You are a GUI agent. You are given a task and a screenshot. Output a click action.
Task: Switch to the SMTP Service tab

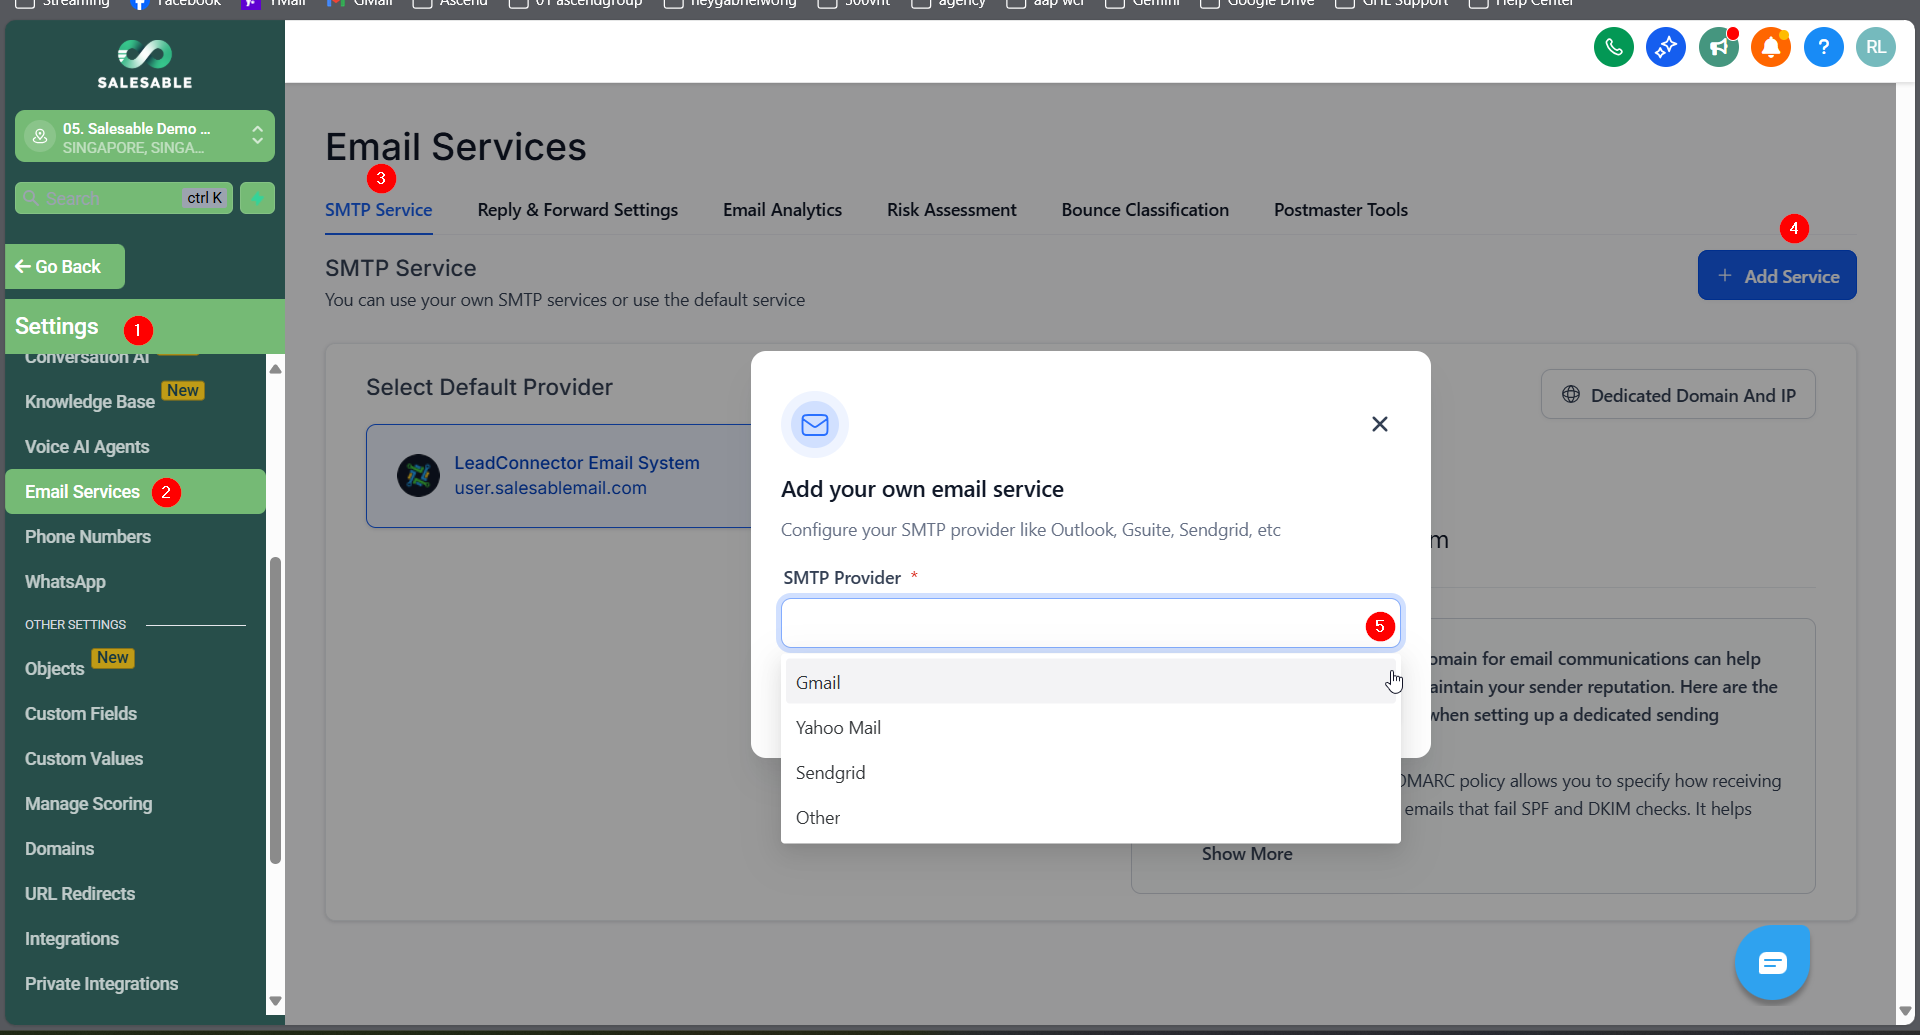click(x=378, y=210)
